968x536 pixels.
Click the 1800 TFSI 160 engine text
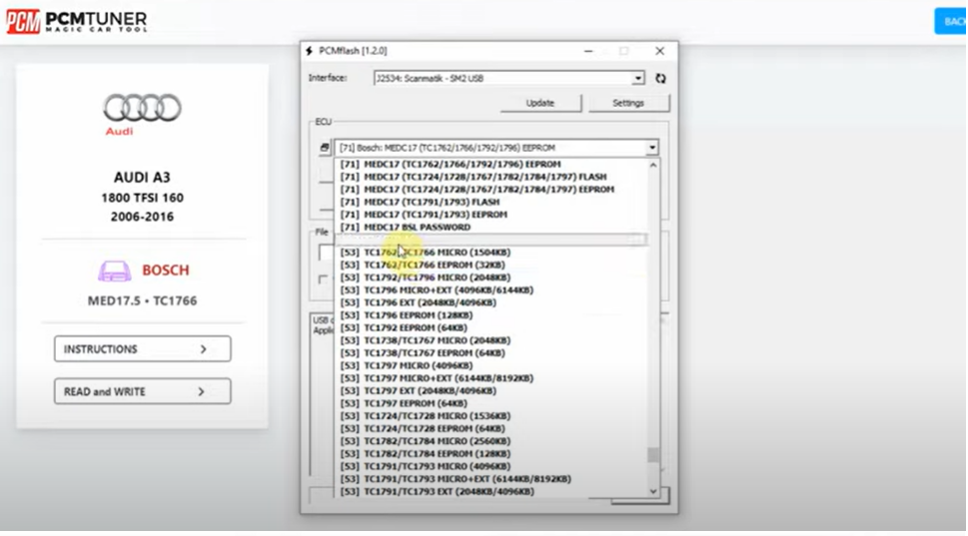142,198
